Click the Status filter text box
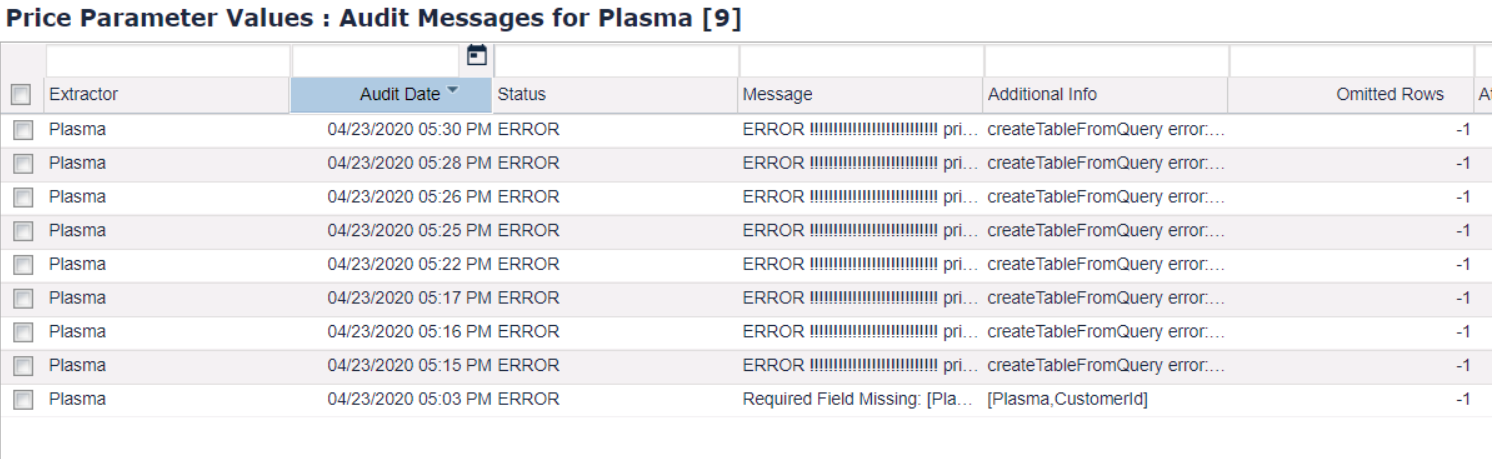 pos(615,60)
